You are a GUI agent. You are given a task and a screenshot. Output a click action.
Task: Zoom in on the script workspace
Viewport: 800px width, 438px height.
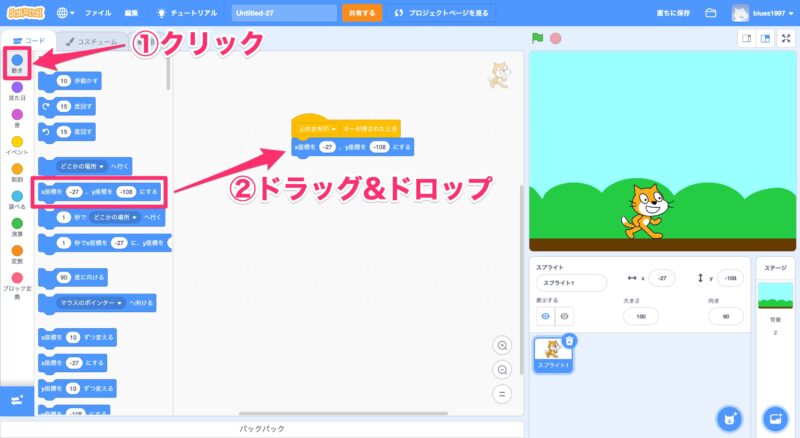coord(503,345)
